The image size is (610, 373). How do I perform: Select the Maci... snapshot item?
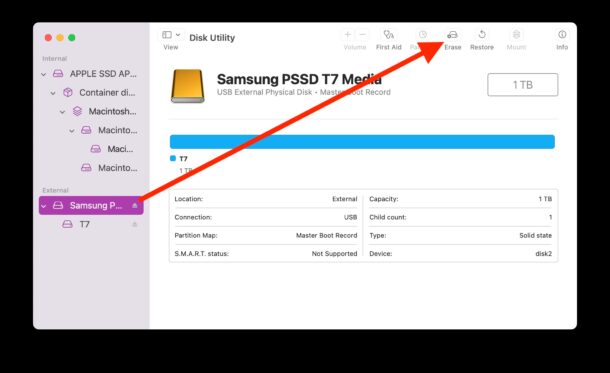tap(91, 149)
